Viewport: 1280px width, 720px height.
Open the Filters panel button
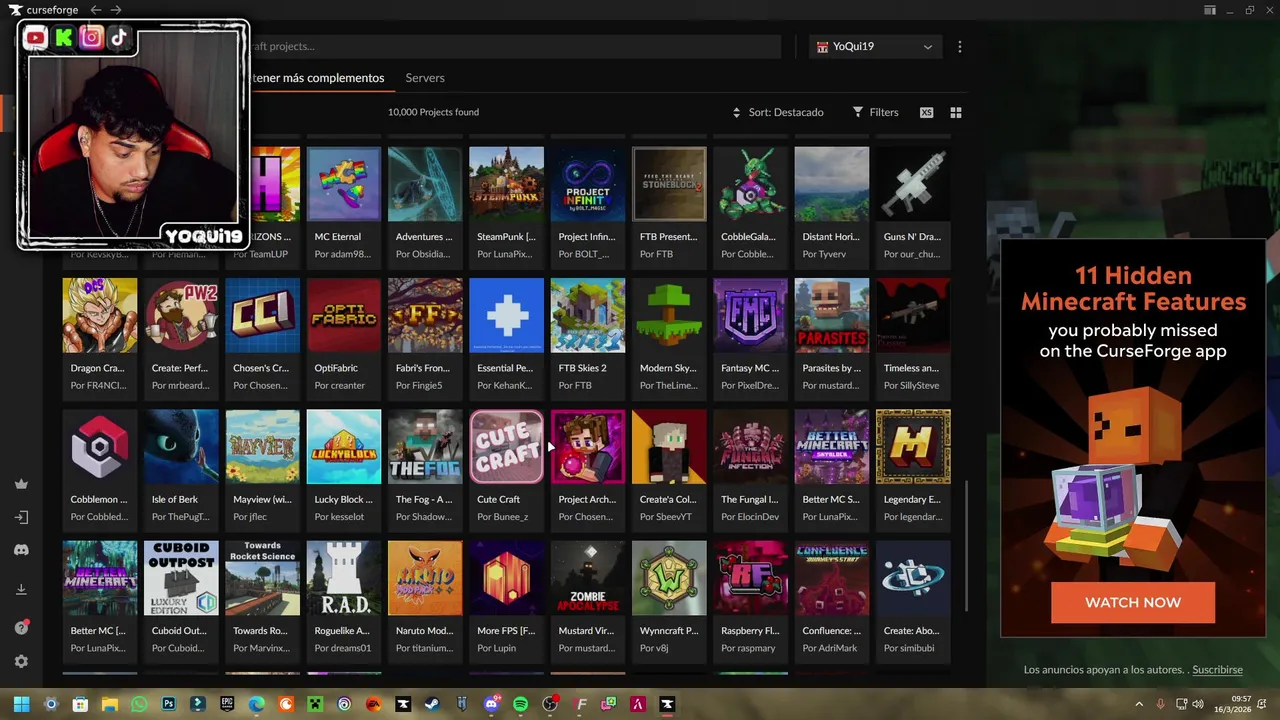click(x=875, y=112)
